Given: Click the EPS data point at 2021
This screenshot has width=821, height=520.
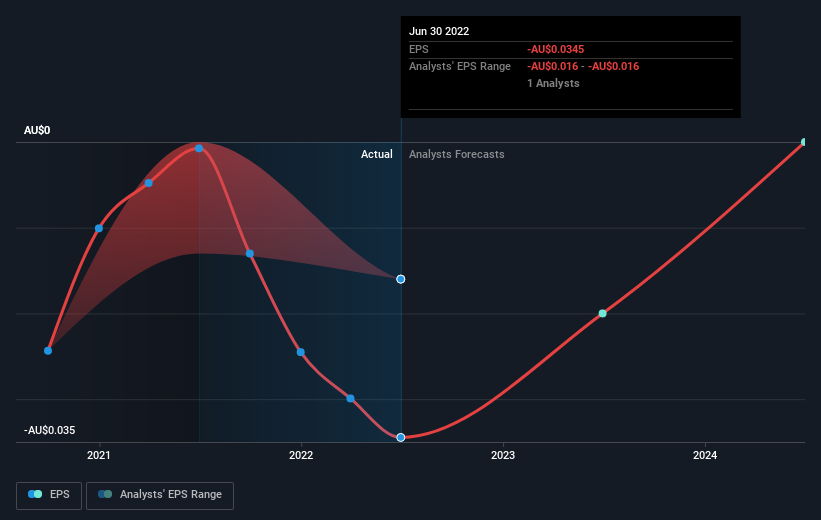Looking at the screenshot, I should [x=99, y=228].
